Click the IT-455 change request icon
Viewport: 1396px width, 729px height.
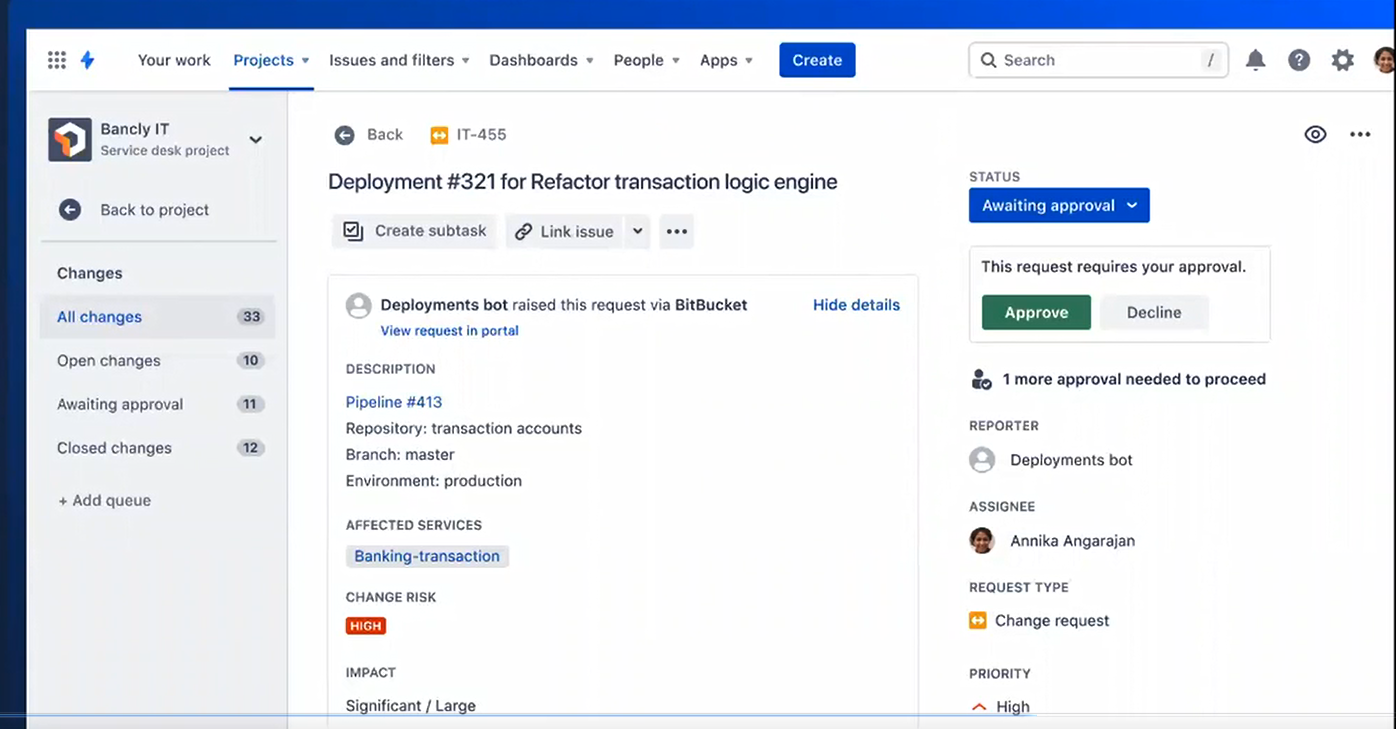click(439, 135)
